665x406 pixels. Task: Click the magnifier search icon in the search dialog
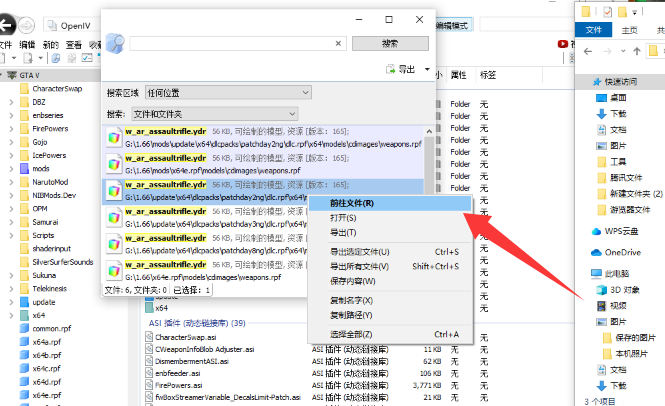click(115, 43)
